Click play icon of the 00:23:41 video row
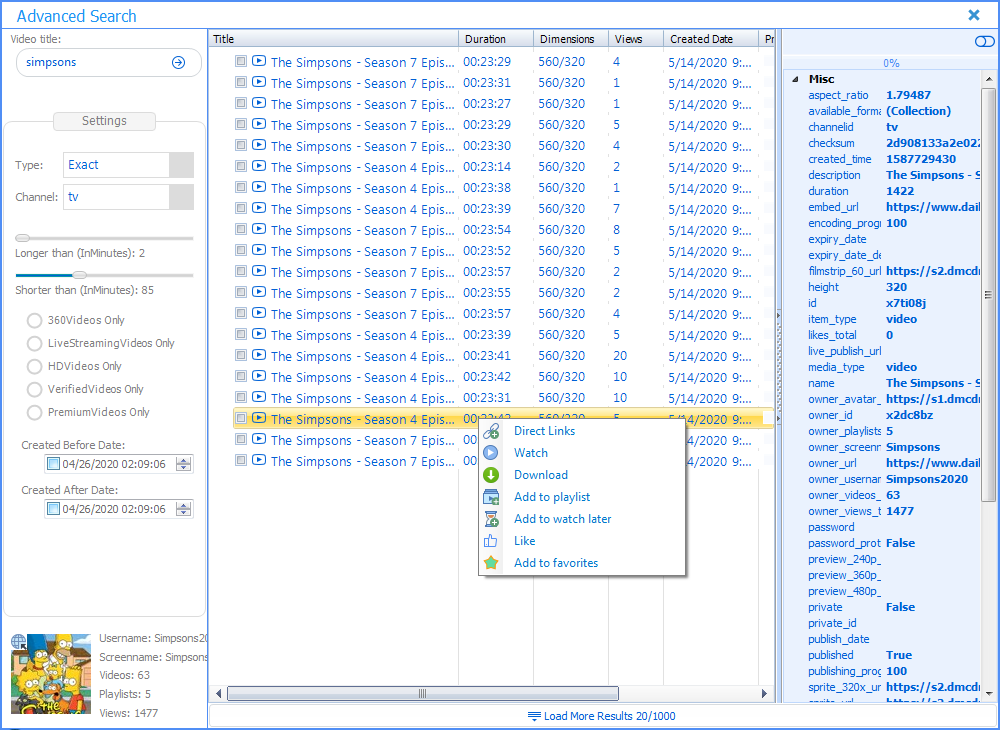This screenshot has height=730, width=1000. point(258,355)
